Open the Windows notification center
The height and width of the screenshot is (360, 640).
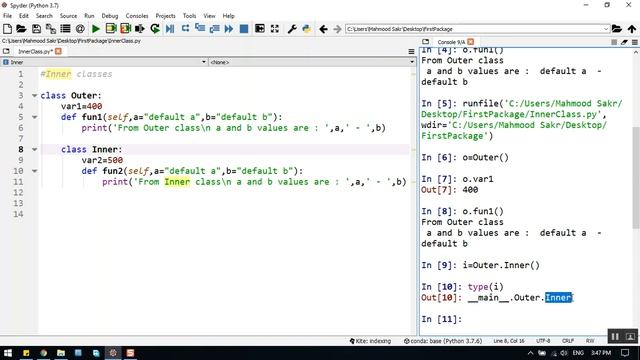(625, 353)
